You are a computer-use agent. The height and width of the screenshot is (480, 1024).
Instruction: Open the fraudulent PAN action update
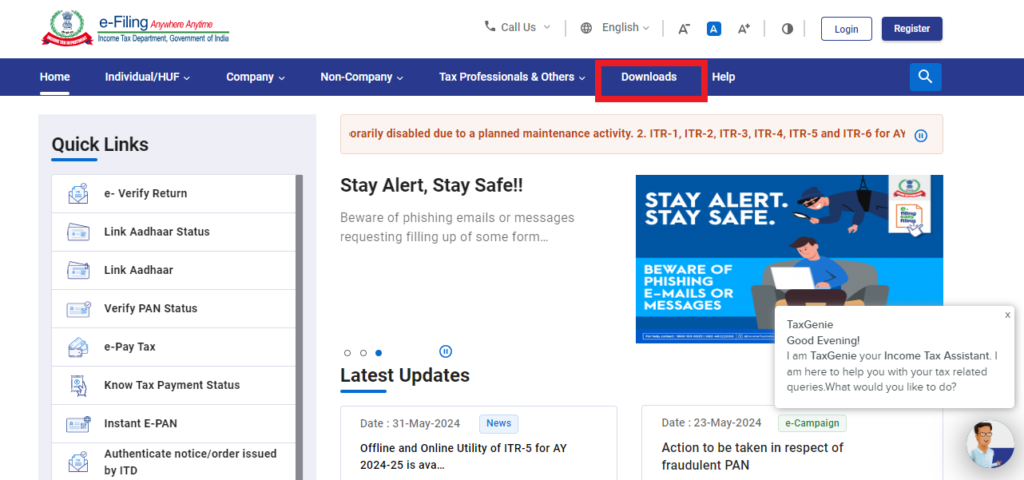(752, 456)
